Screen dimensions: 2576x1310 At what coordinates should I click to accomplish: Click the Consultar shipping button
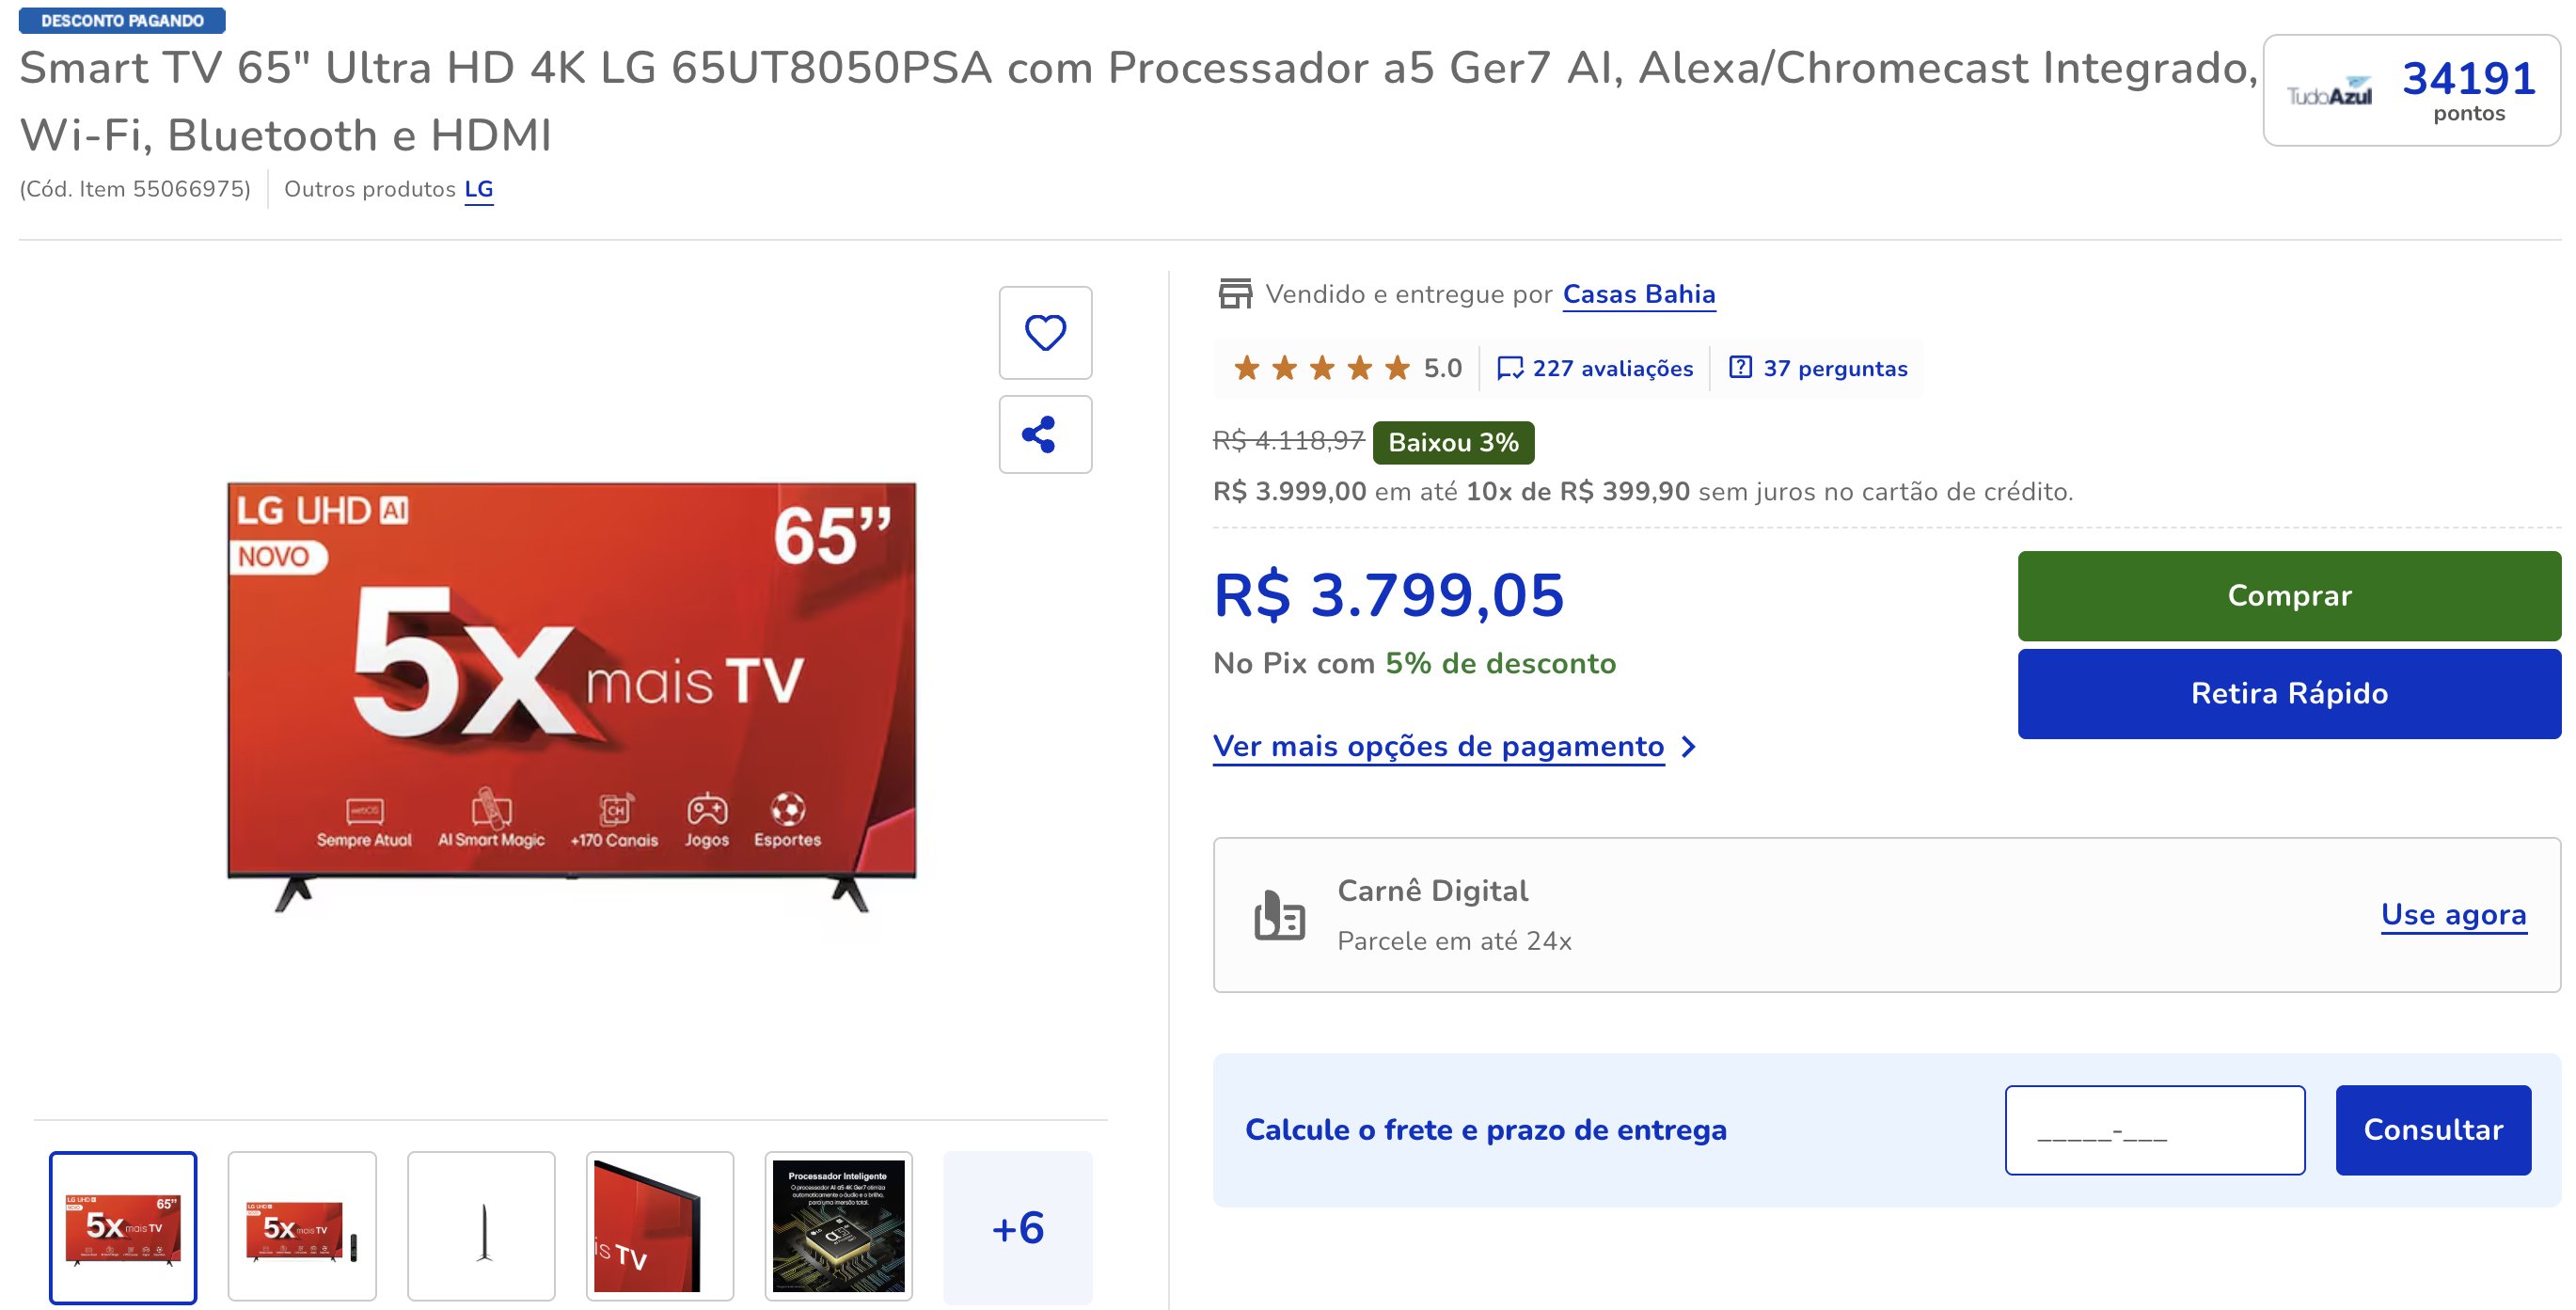(x=2433, y=1130)
